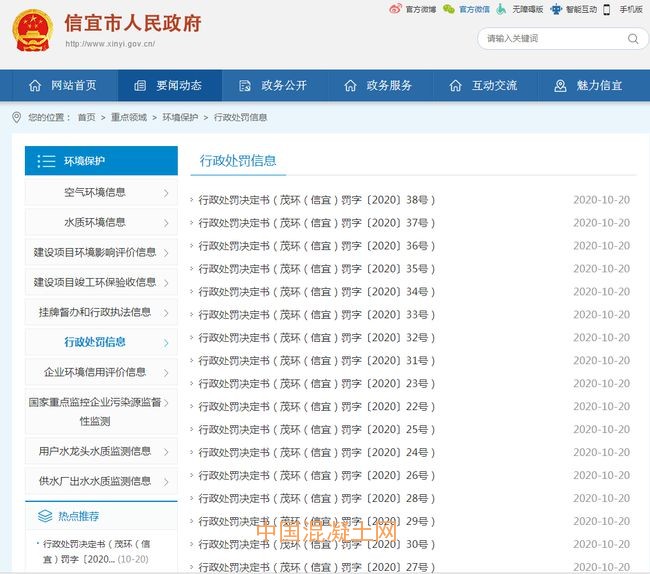Expand the 企业环境信用评价信息 chevron
Image resolution: width=650 pixels, height=574 pixels.
[166, 373]
